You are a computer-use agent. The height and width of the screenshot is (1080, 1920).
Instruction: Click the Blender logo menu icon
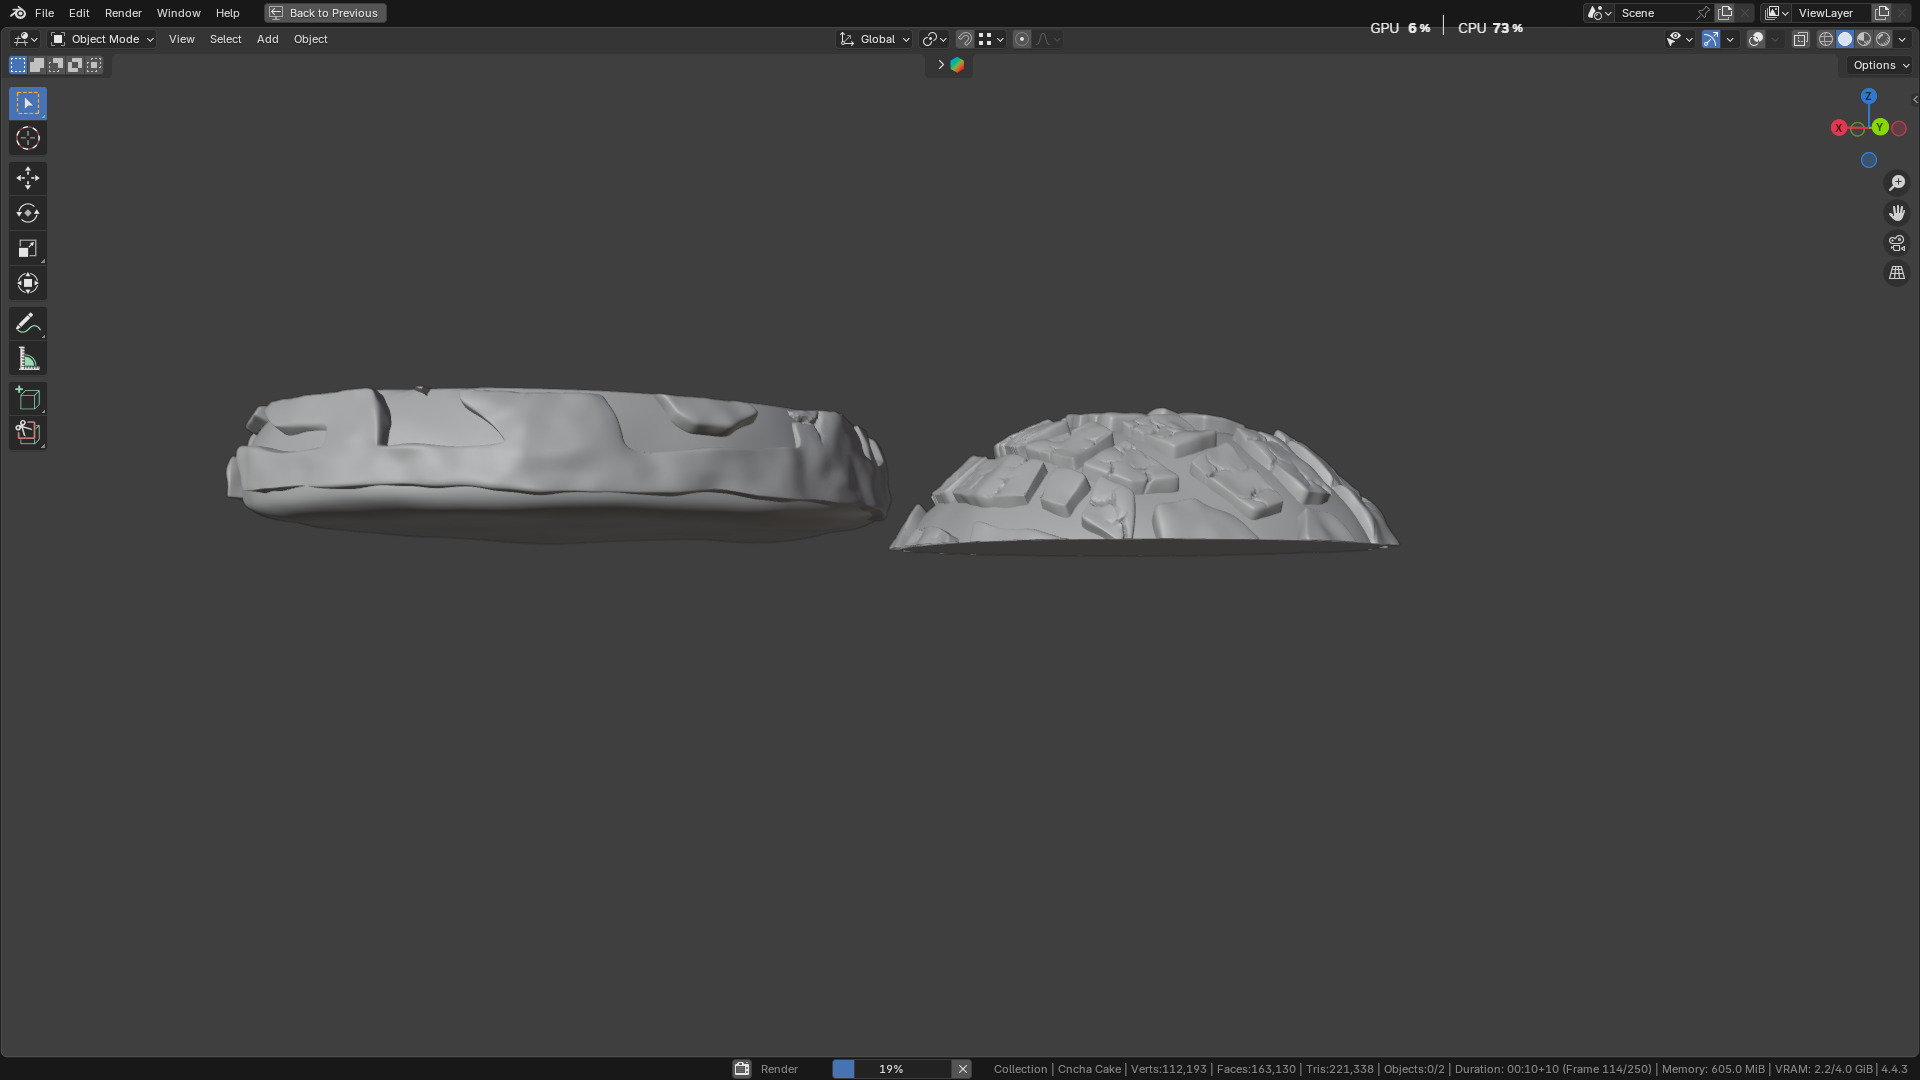pyautogui.click(x=18, y=13)
